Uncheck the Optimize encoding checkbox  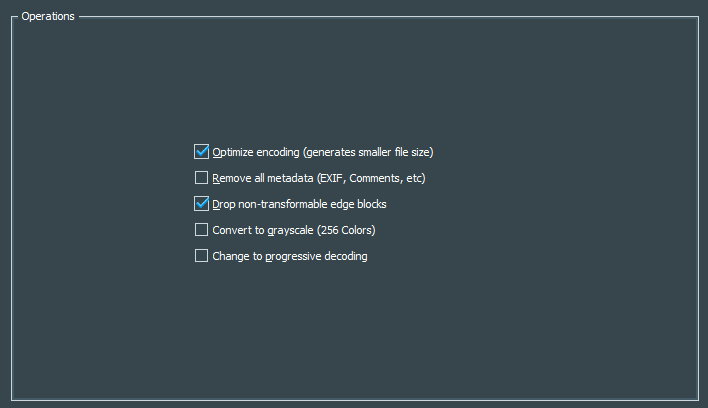(201, 152)
